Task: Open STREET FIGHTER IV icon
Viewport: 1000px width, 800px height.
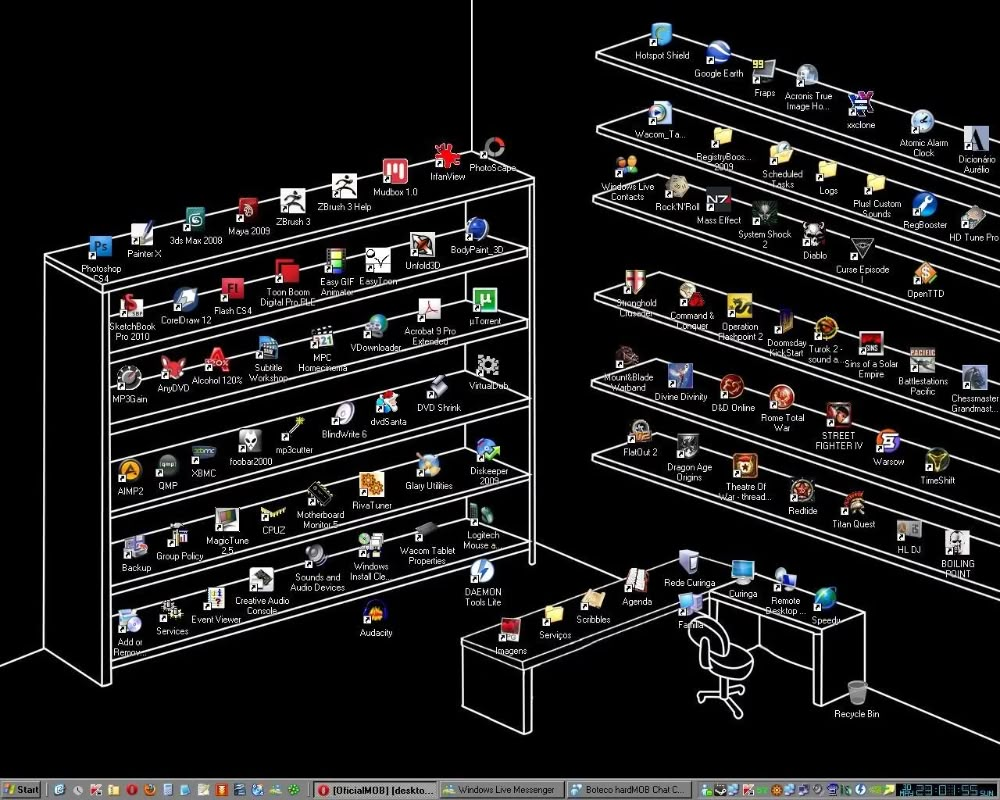Action: coord(838,415)
